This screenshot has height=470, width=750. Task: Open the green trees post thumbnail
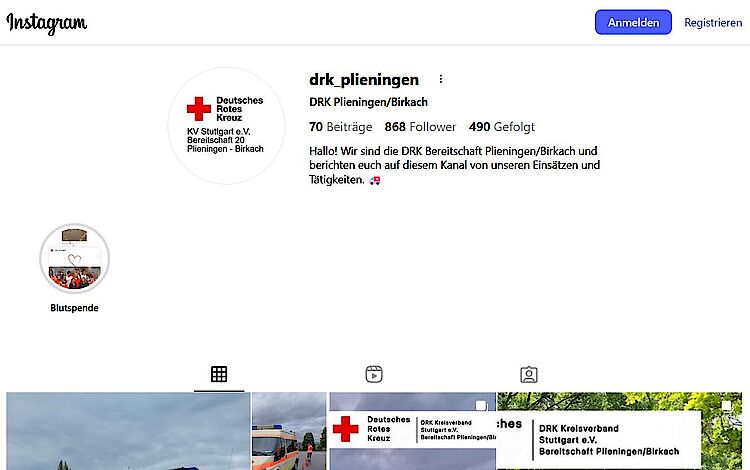coord(619,431)
